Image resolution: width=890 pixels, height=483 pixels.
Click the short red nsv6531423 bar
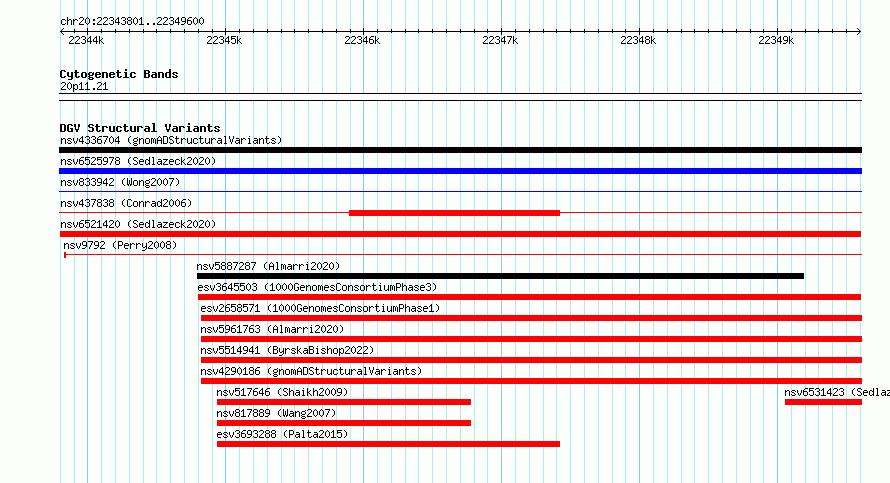coord(823,402)
